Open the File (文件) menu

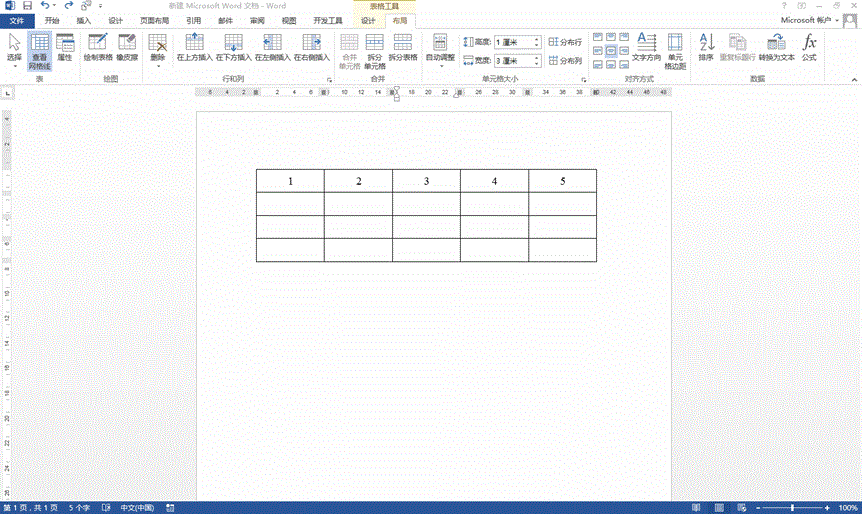click(x=17, y=20)
